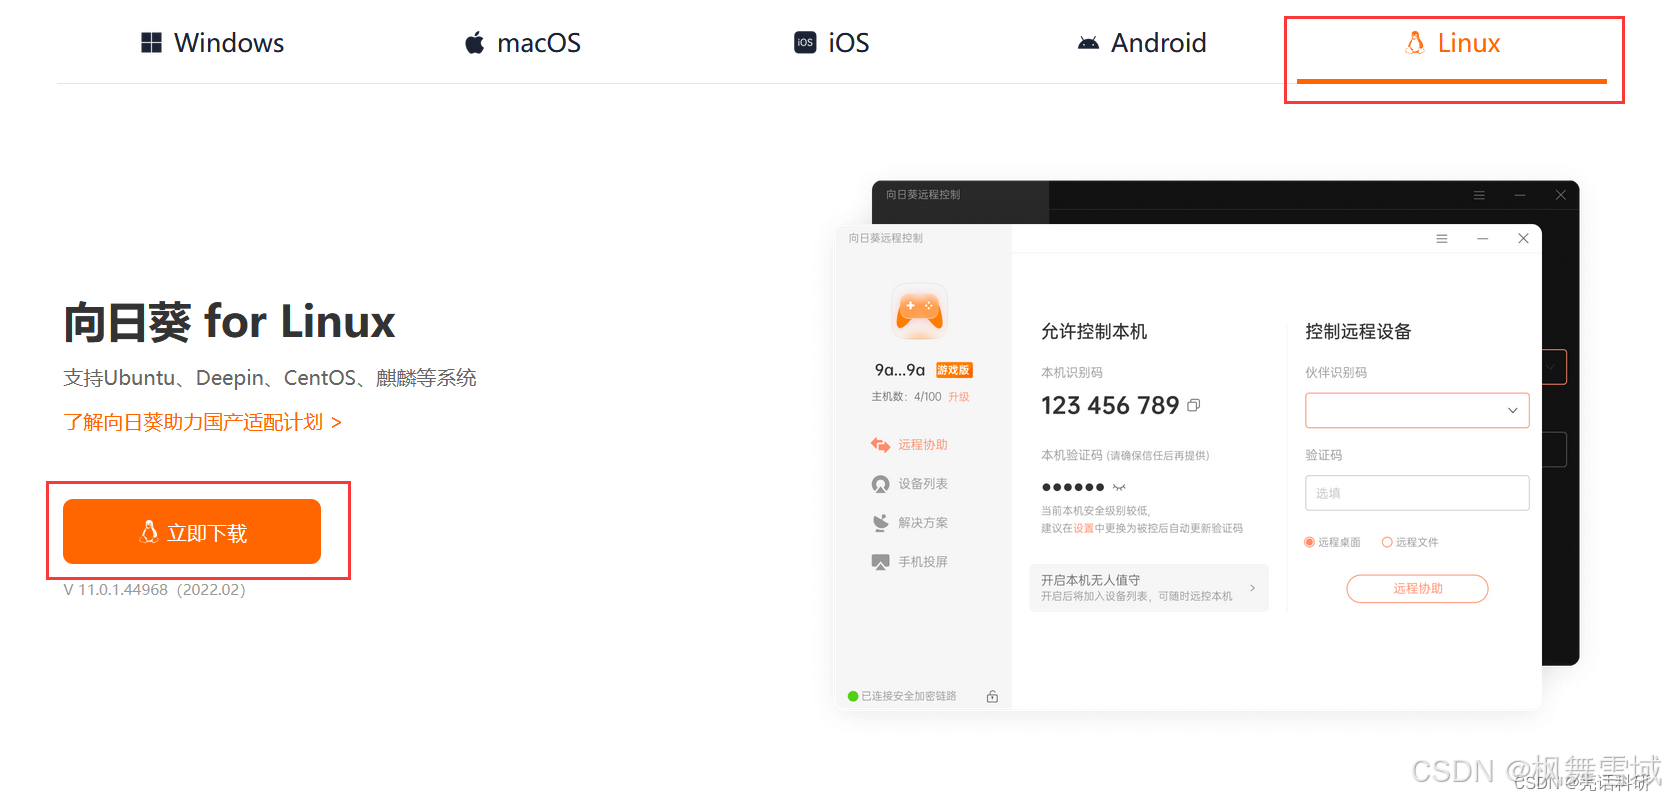
Task: Select the iOS platform tab
Action: (831, 43)
